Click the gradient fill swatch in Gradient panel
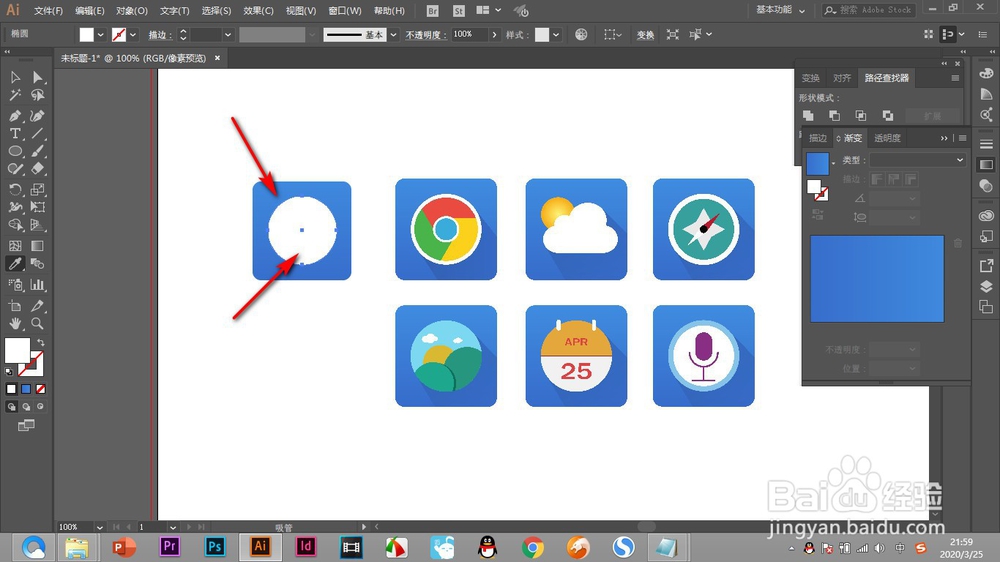 (818, 163)
